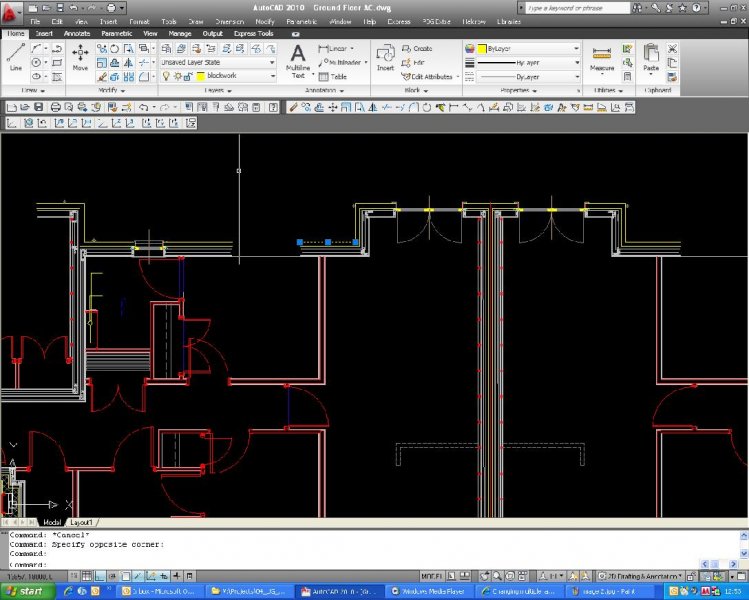749x600 pixels.
Task: Click Create in the Block panel
Action: point(418,48)
